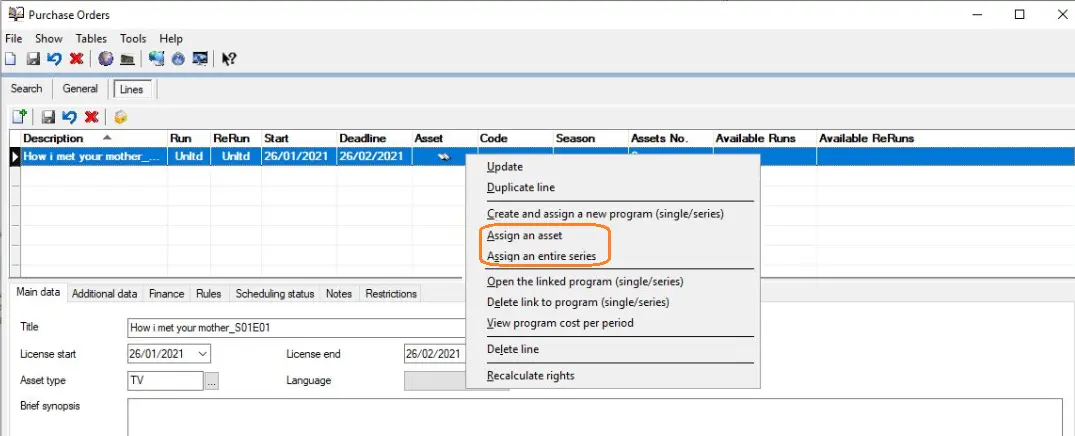The width and height of the screenshot is (1075, 436).
Task: Click the What's This help cursor icon
Action: tap(229, 59)
